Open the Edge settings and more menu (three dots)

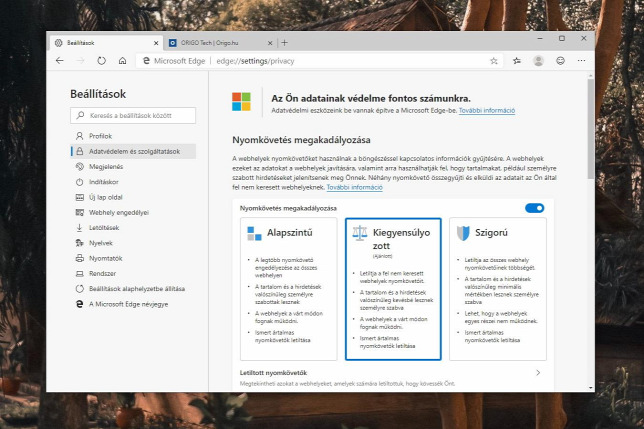tap(581, 61)
